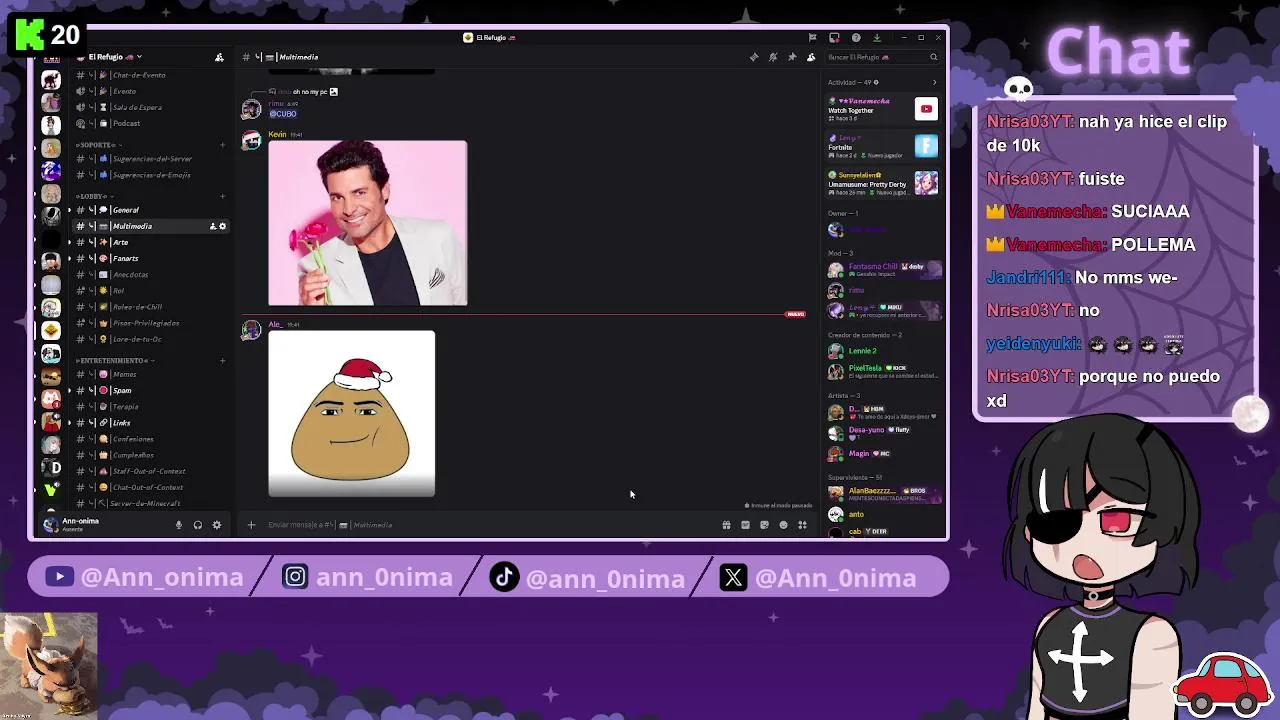Click the @CUBO mention
The image size is (1280, 720).
283,114
